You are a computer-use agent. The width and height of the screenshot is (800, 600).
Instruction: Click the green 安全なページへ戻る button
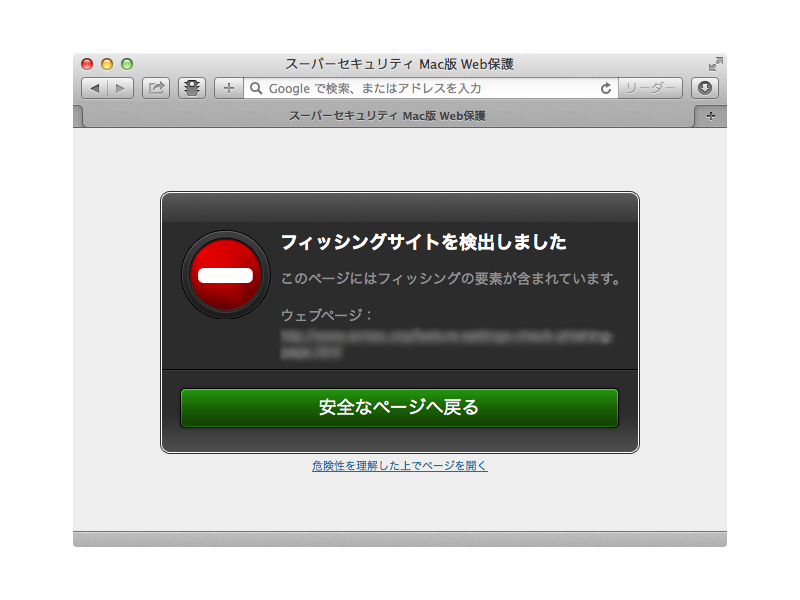pos(399,408)
